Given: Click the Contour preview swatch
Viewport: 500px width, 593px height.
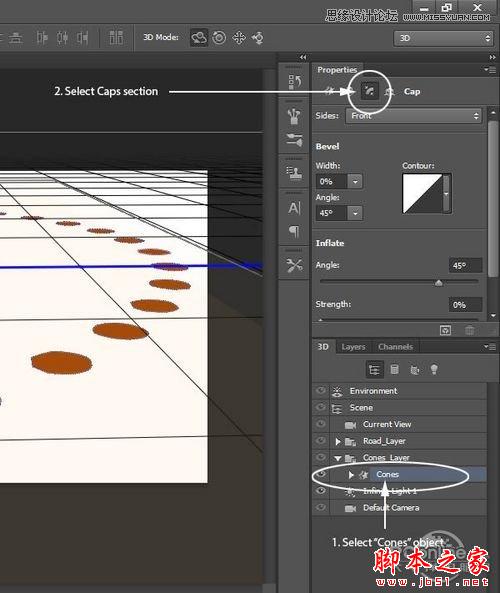Looking at the screenshot, I should 422,194.
